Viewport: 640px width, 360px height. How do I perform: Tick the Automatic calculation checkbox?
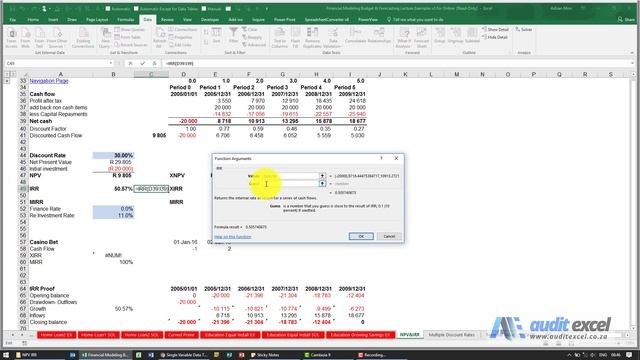(x=108, y=8)
